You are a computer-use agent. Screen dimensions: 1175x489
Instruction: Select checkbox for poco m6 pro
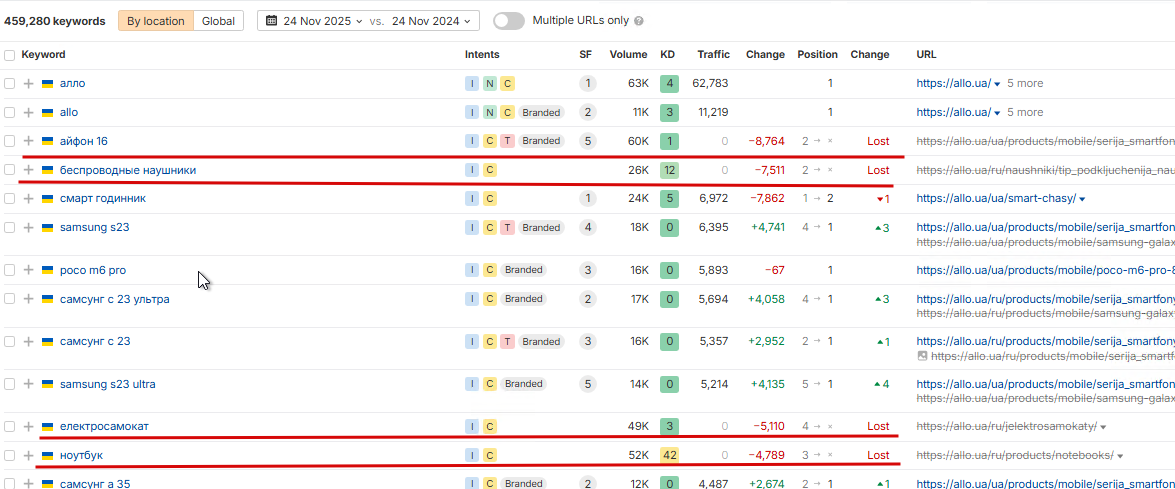point(9,270)
